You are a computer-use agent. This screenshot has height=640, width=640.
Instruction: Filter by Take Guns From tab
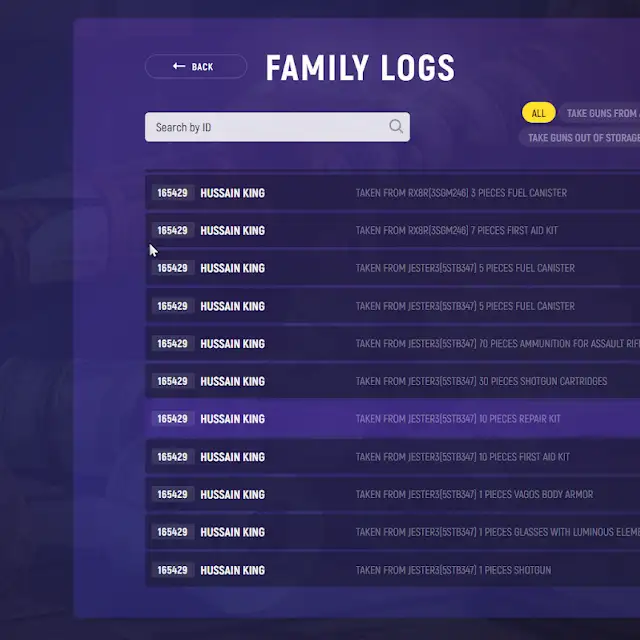point(600,113)
